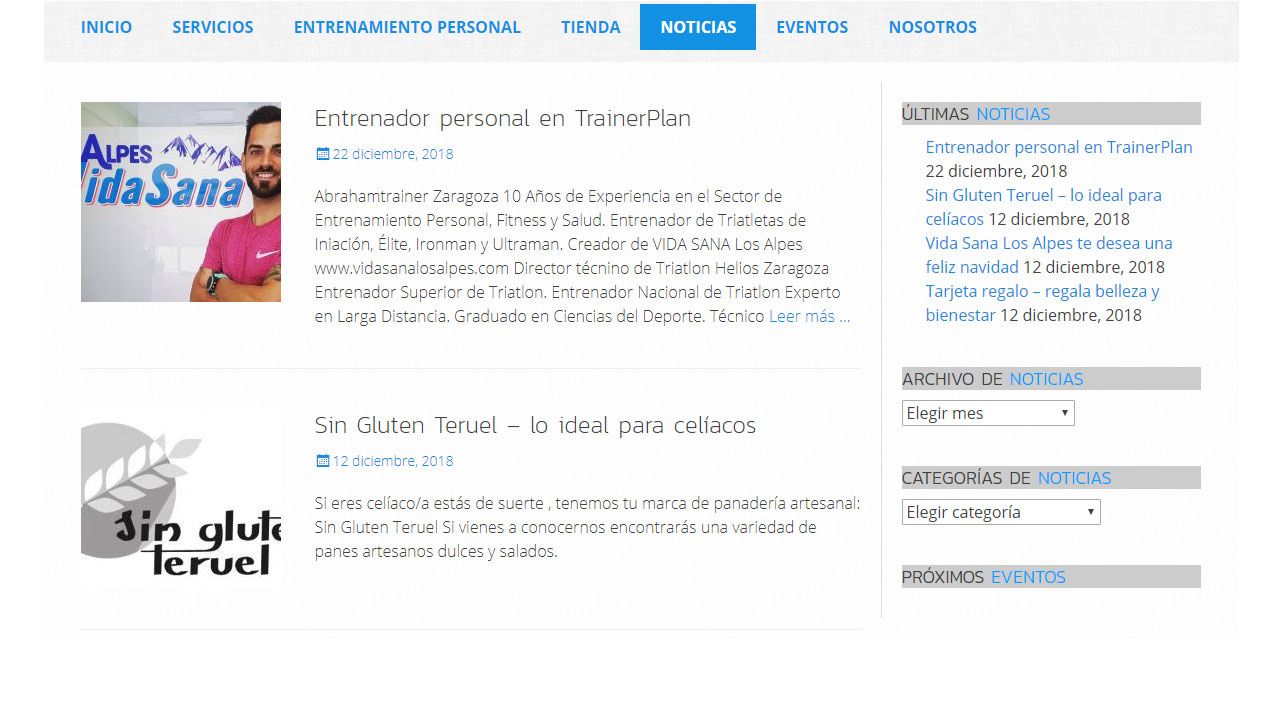The height and width of the screenshot is (720, 1280).
Task: Open the Vida Sana trainer photo thumbnail
Action: tap(181, 202)
